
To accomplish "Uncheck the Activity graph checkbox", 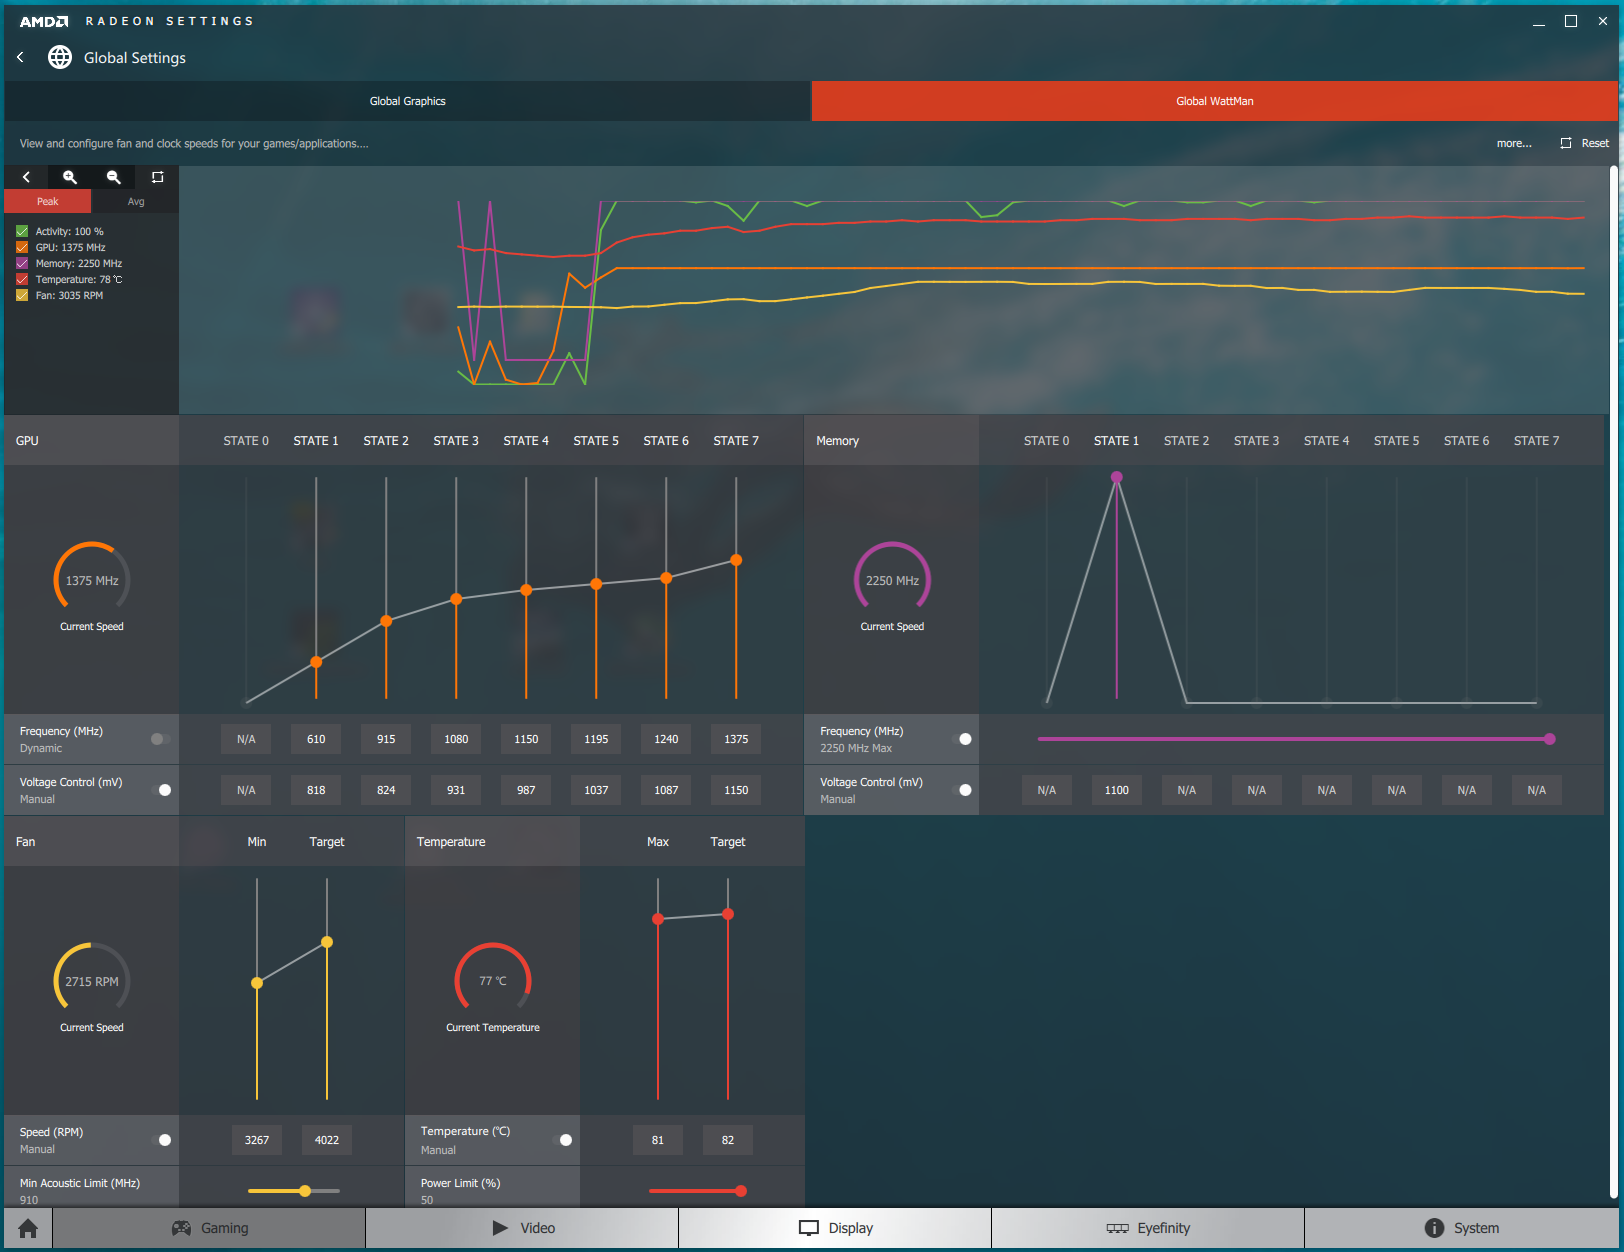I will [22, 231].
